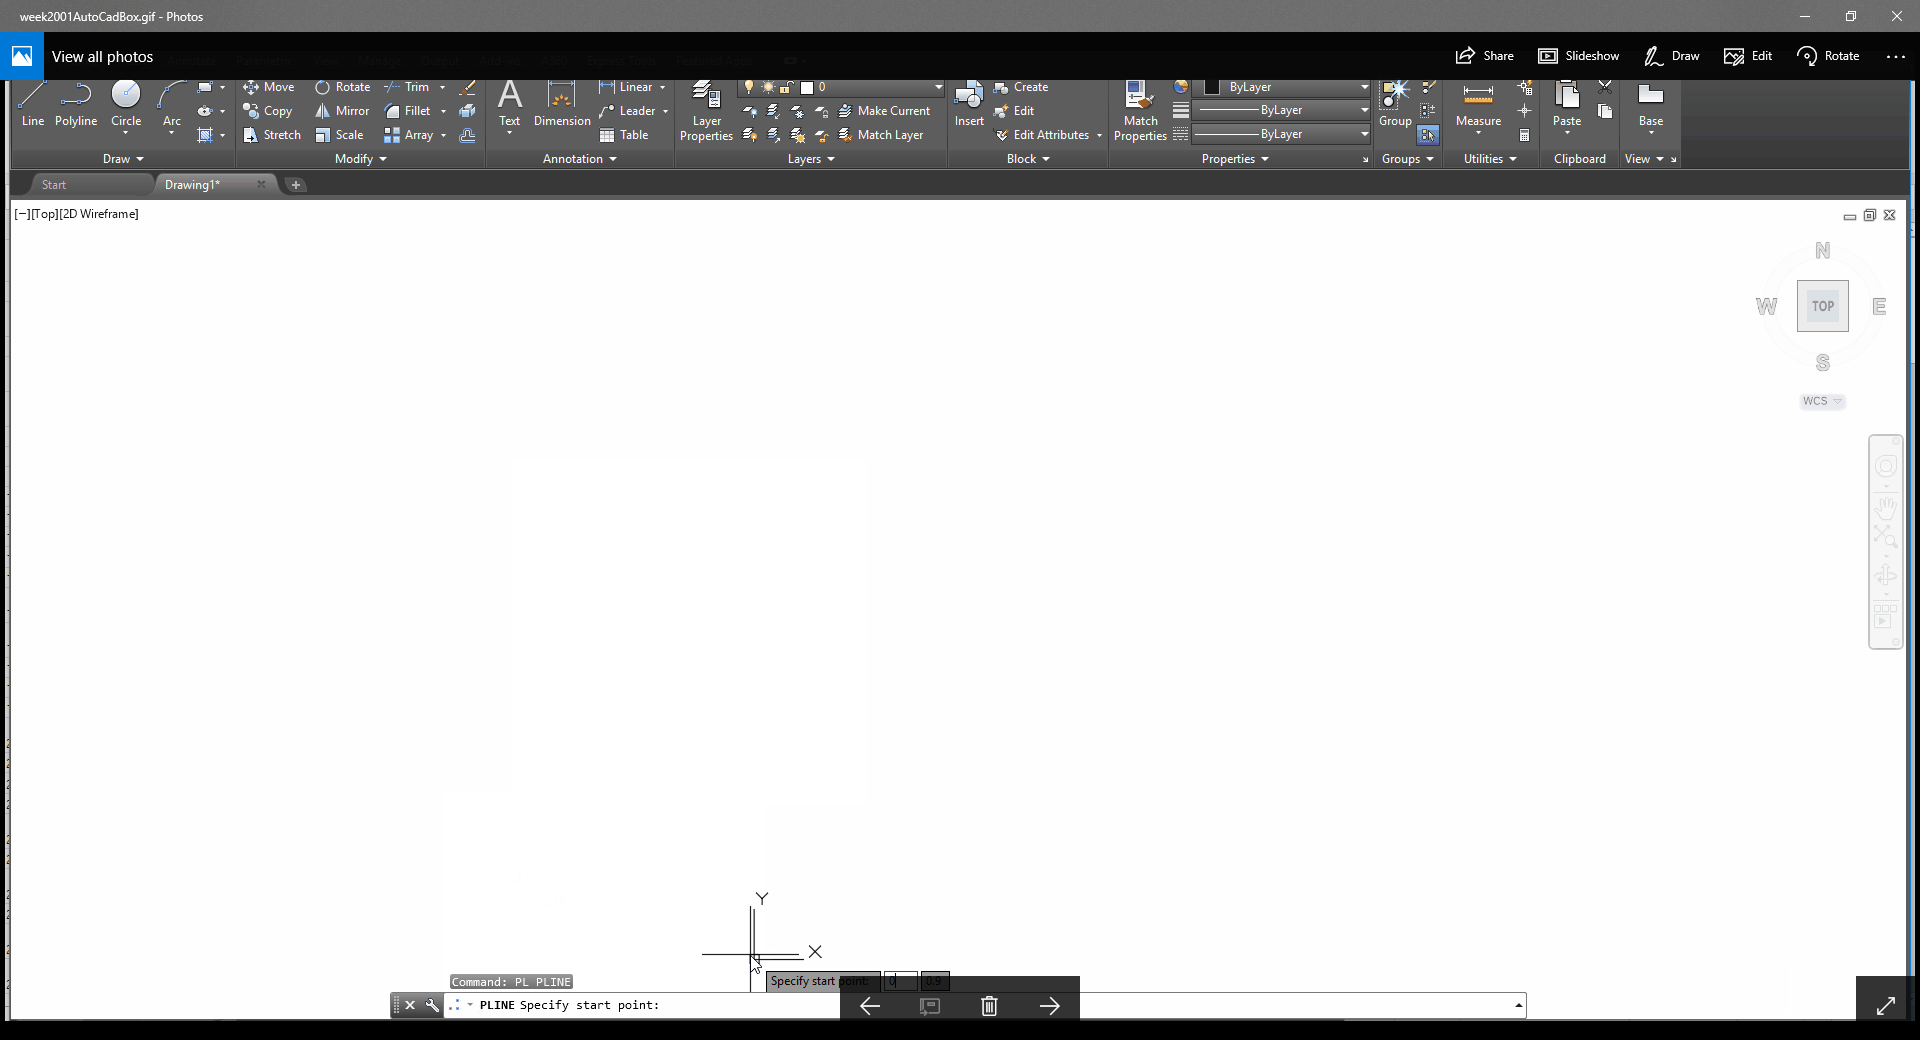Toggle layer on/off lightbulb icon
This screenshot has height=1040, width=1920.
[748, 87]
